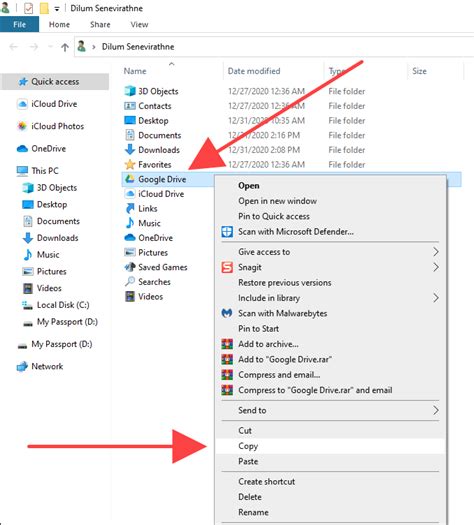This screenshot has width=474, height=525.
Task: Click the new folder icon in title bar
Action: [x=44, y=8]
